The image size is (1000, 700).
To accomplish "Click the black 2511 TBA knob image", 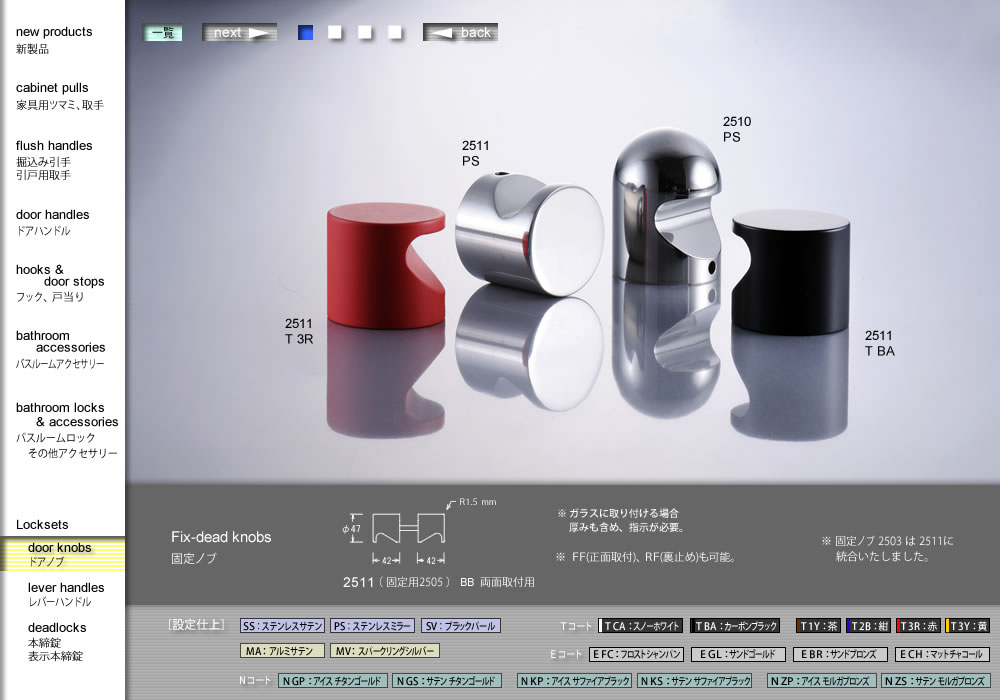I will [x=791, y=273].
